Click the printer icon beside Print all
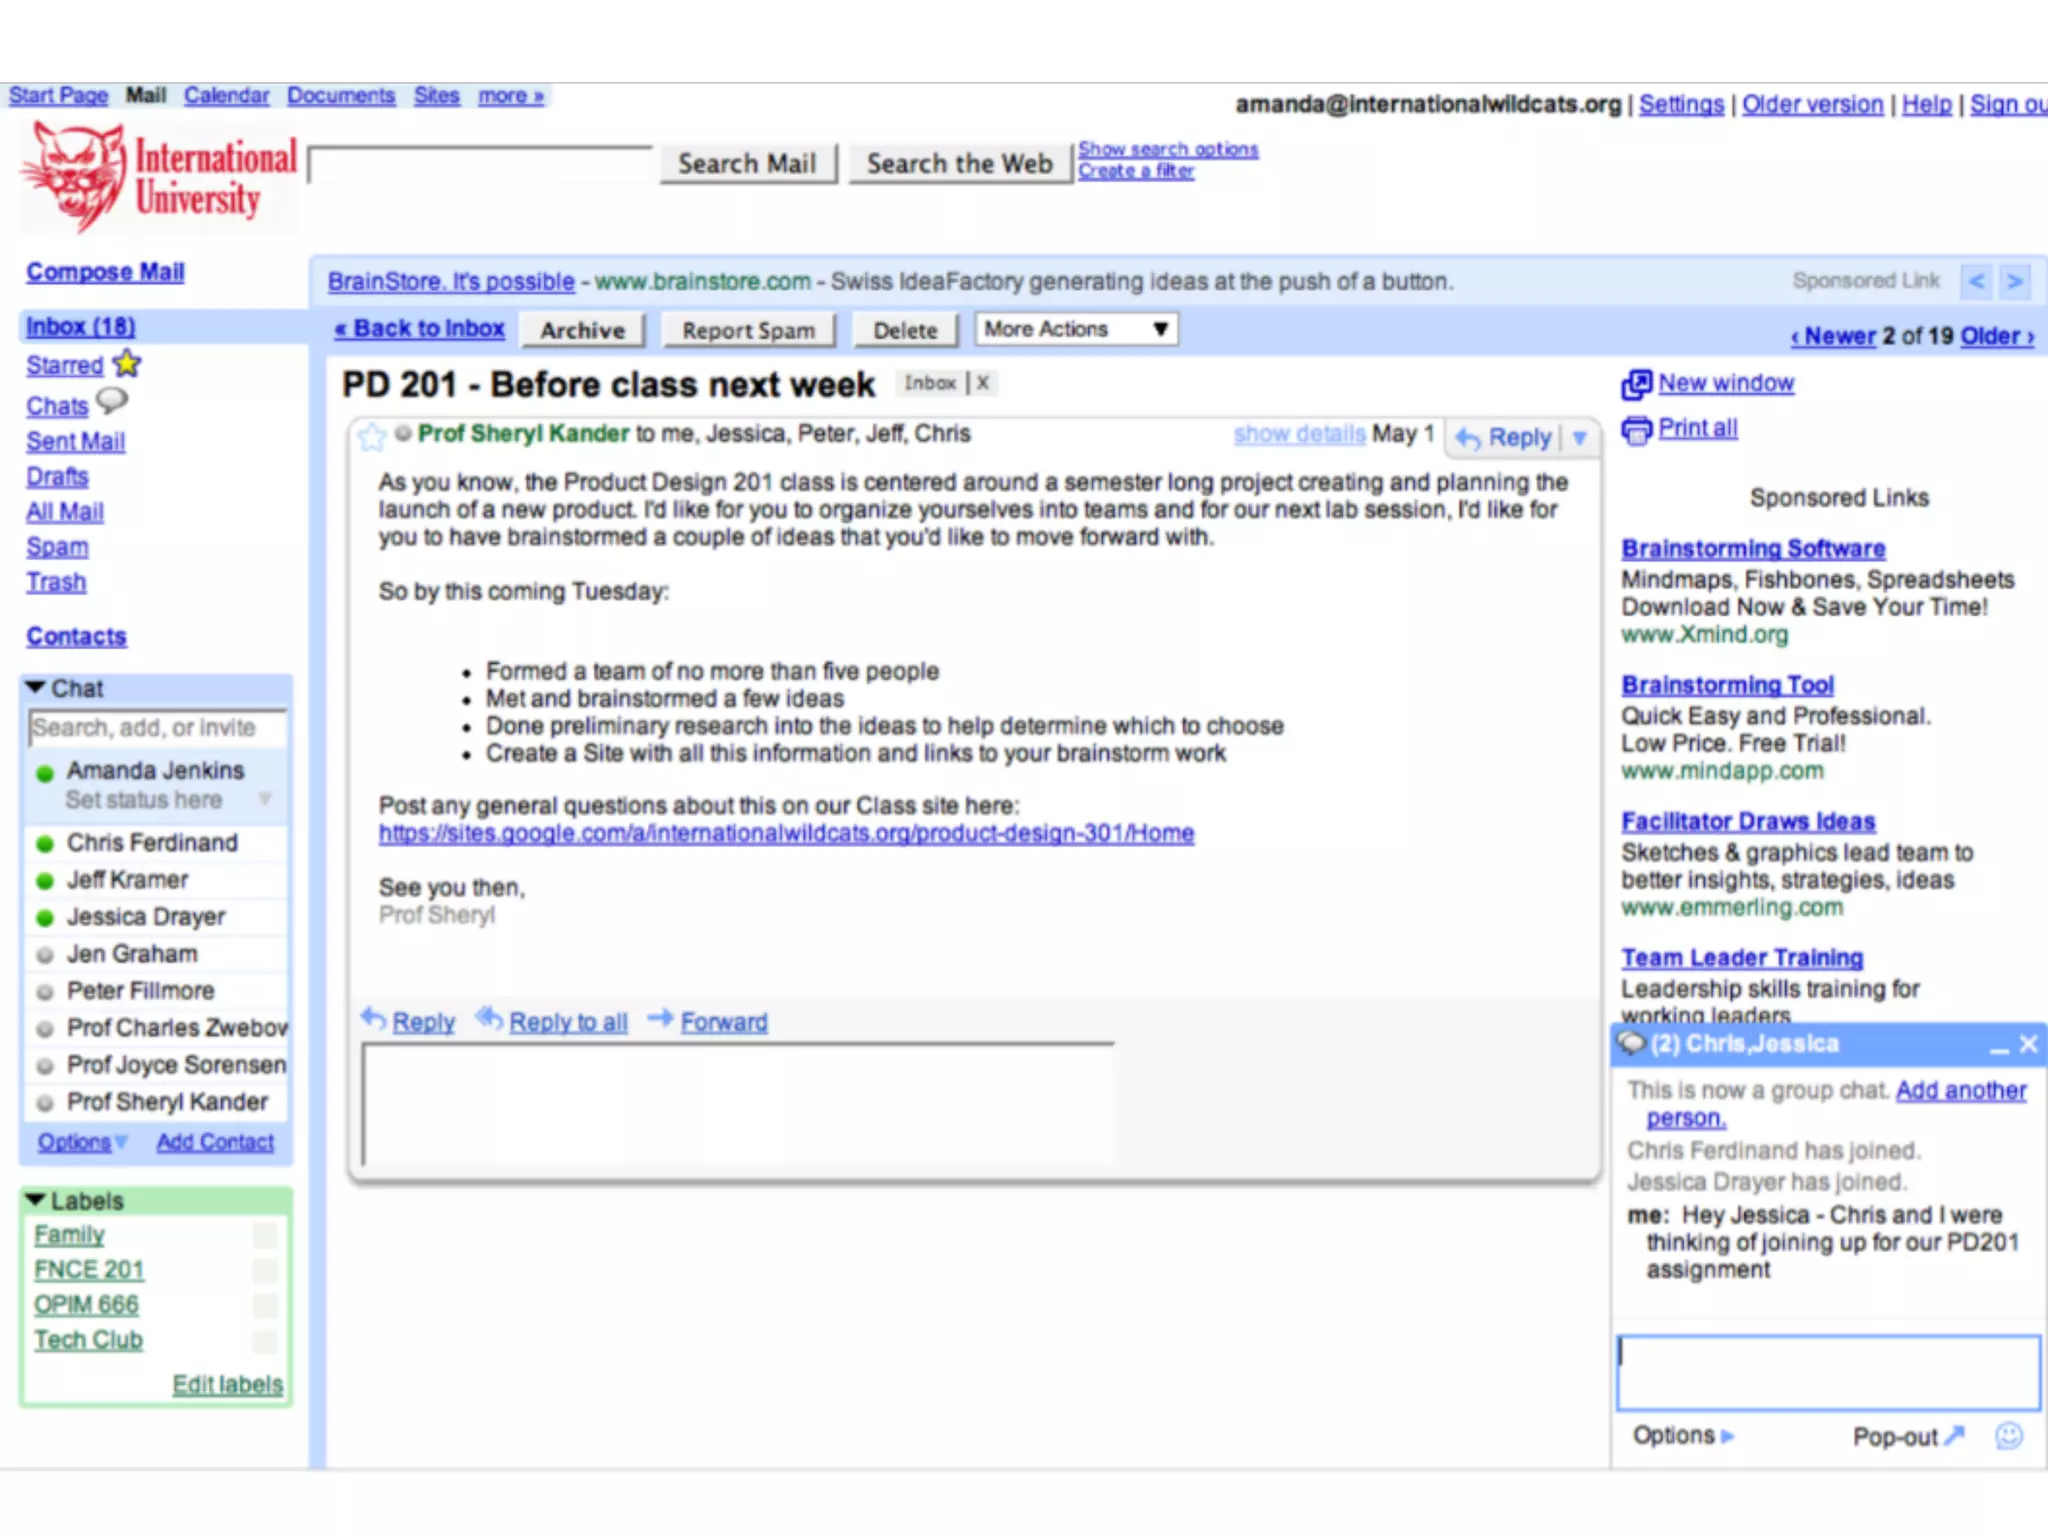 [1636, 429]
